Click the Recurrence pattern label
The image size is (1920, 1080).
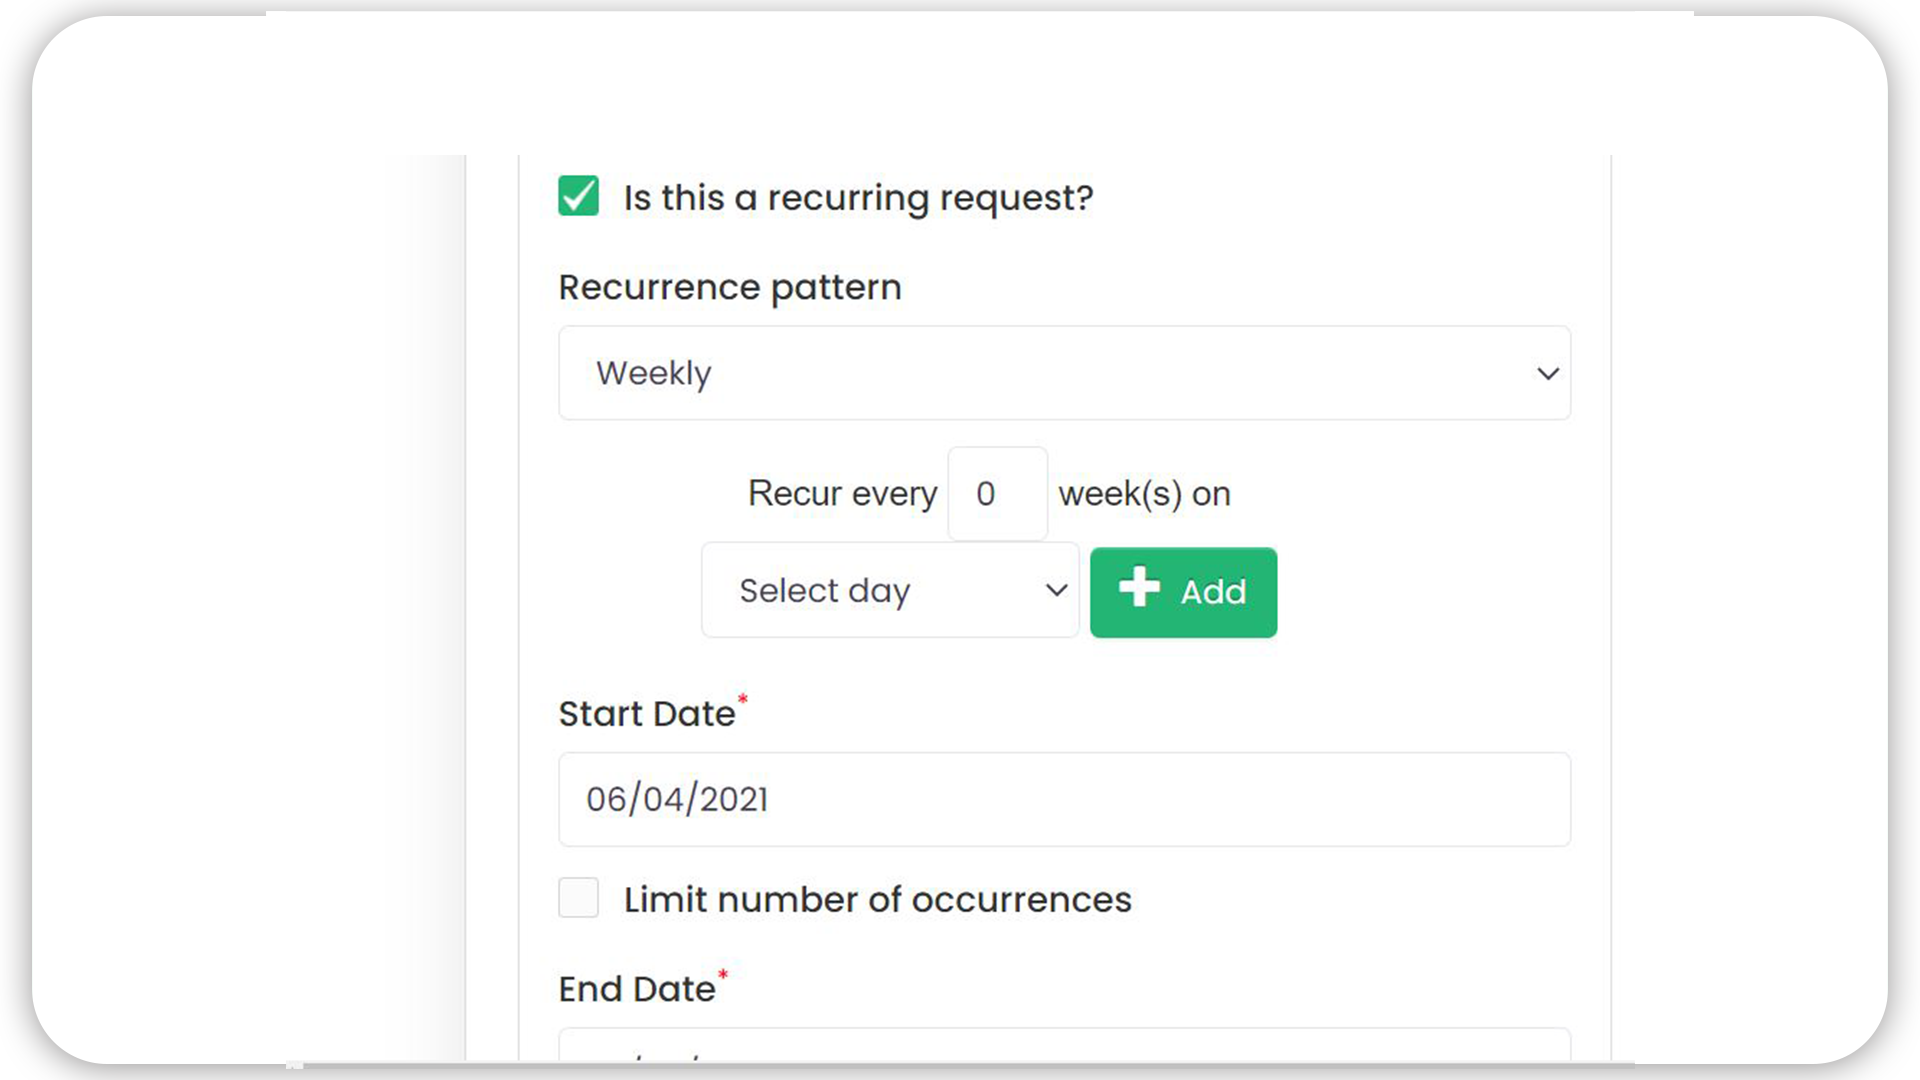pyautogui.click(x=730, y=288)
